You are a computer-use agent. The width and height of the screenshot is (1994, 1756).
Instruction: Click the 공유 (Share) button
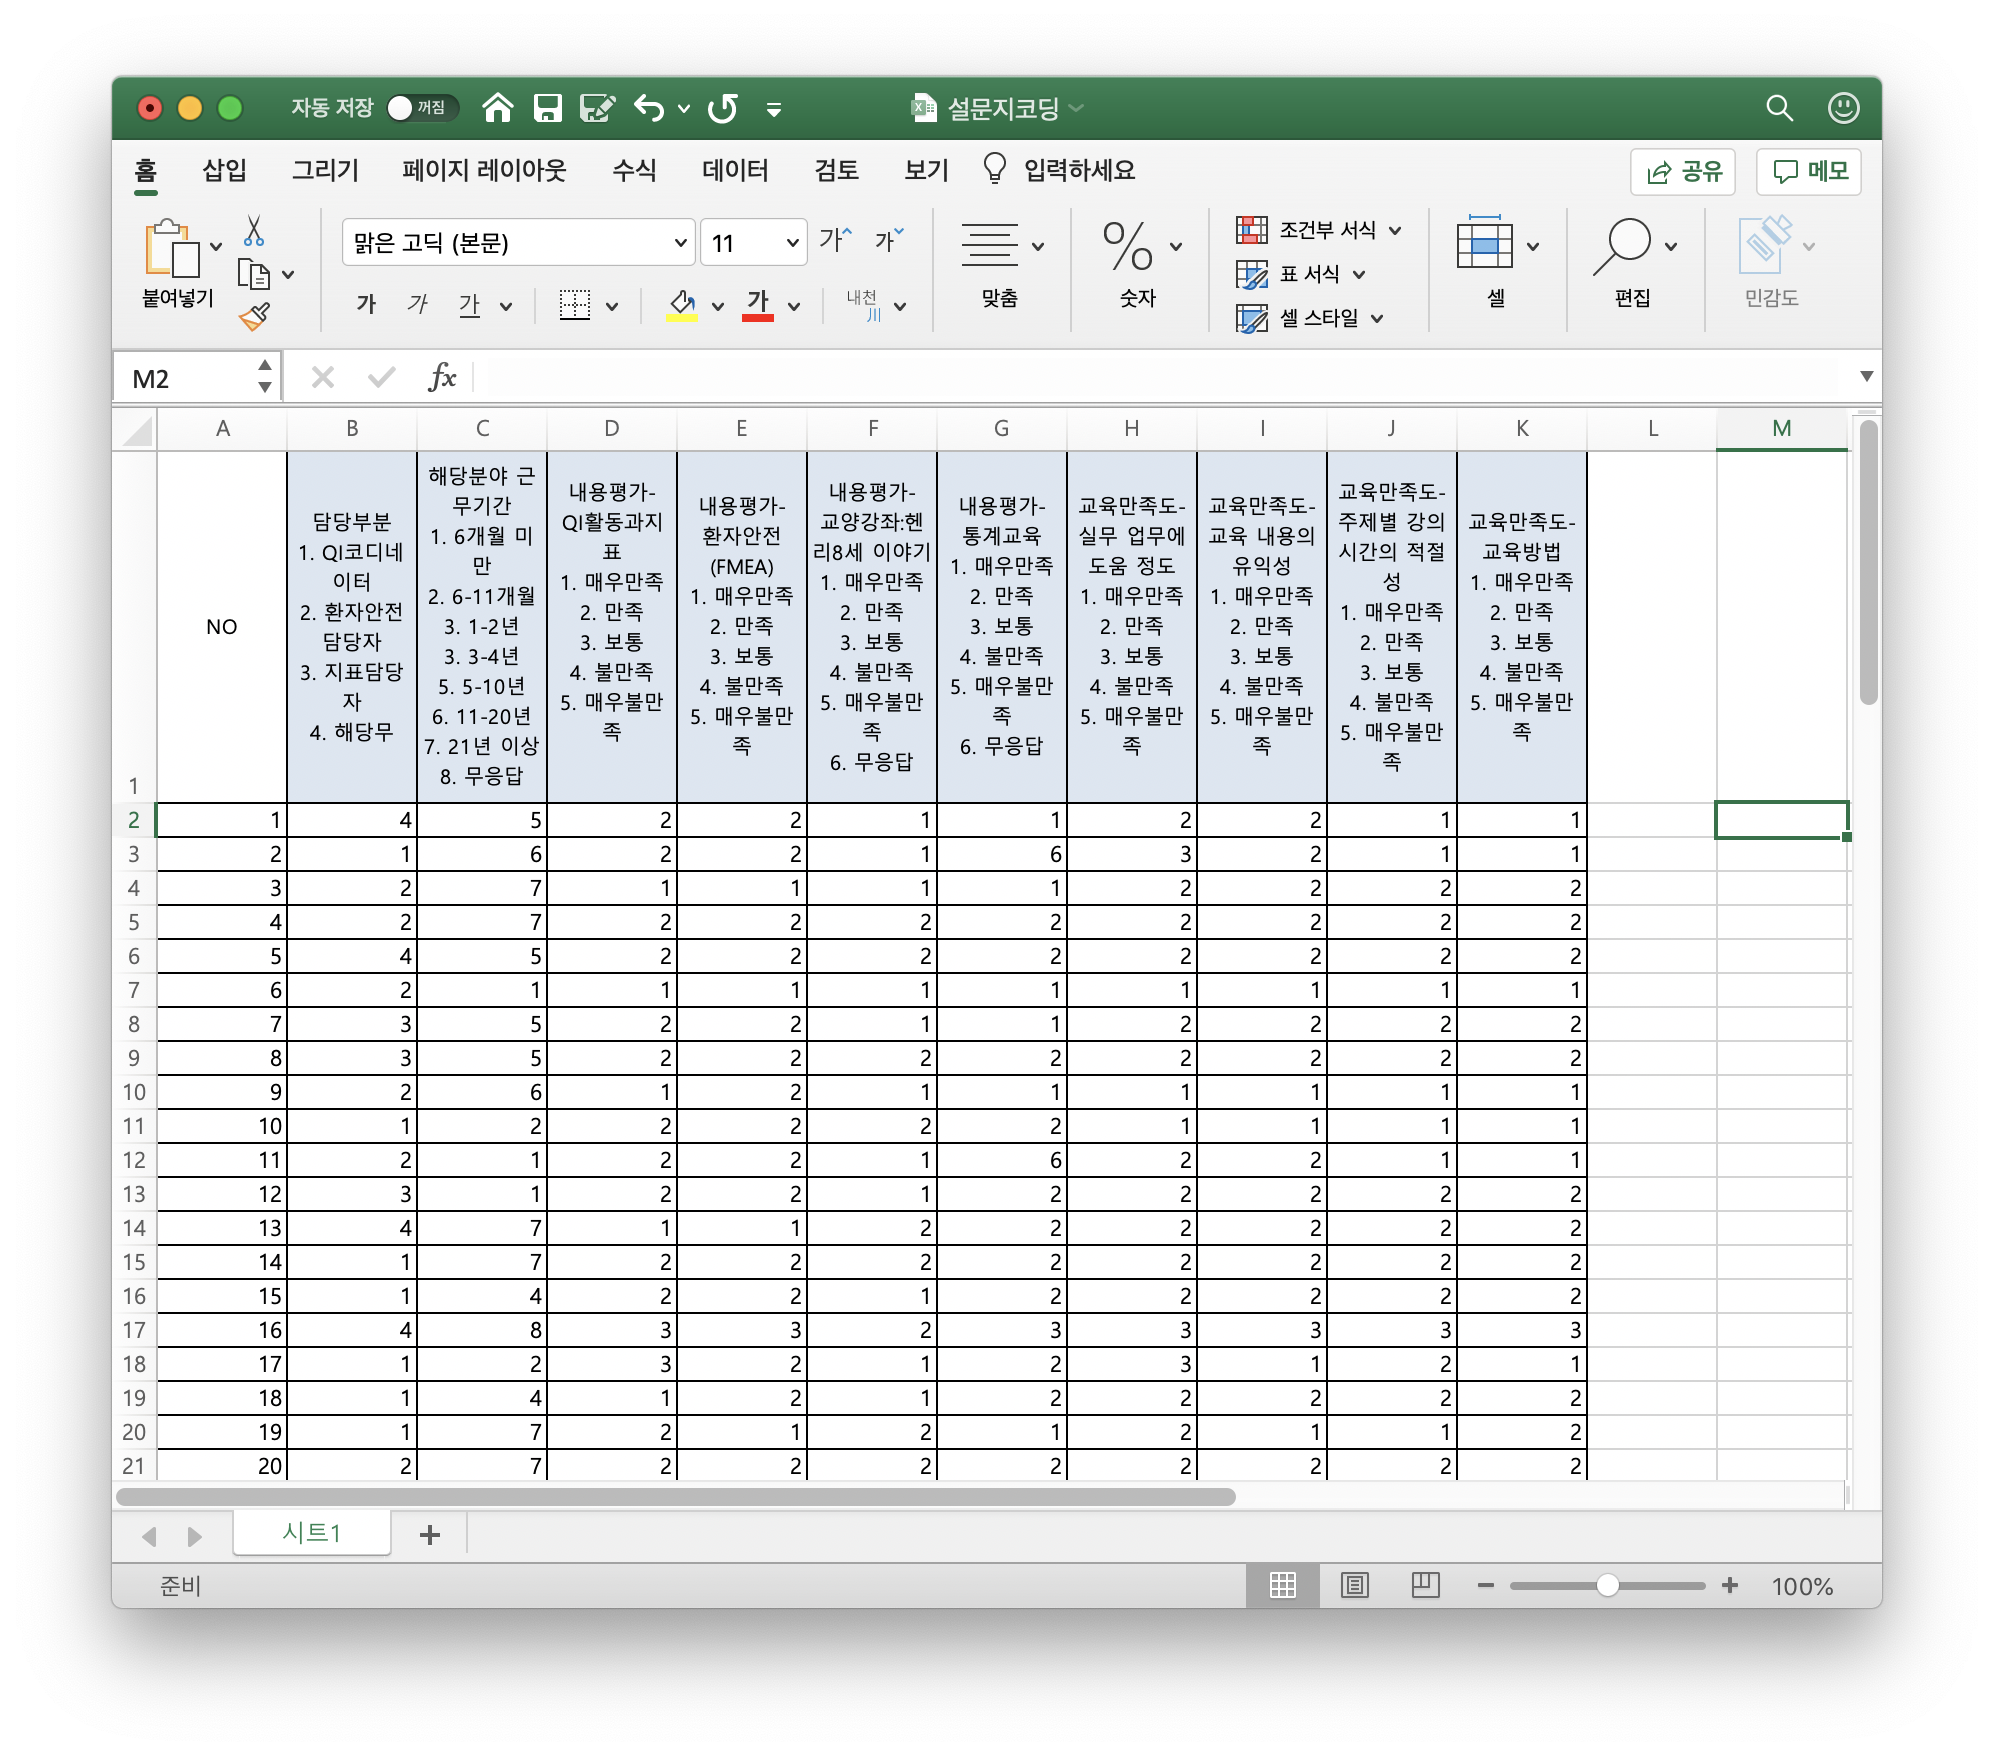click(1684, 172)
